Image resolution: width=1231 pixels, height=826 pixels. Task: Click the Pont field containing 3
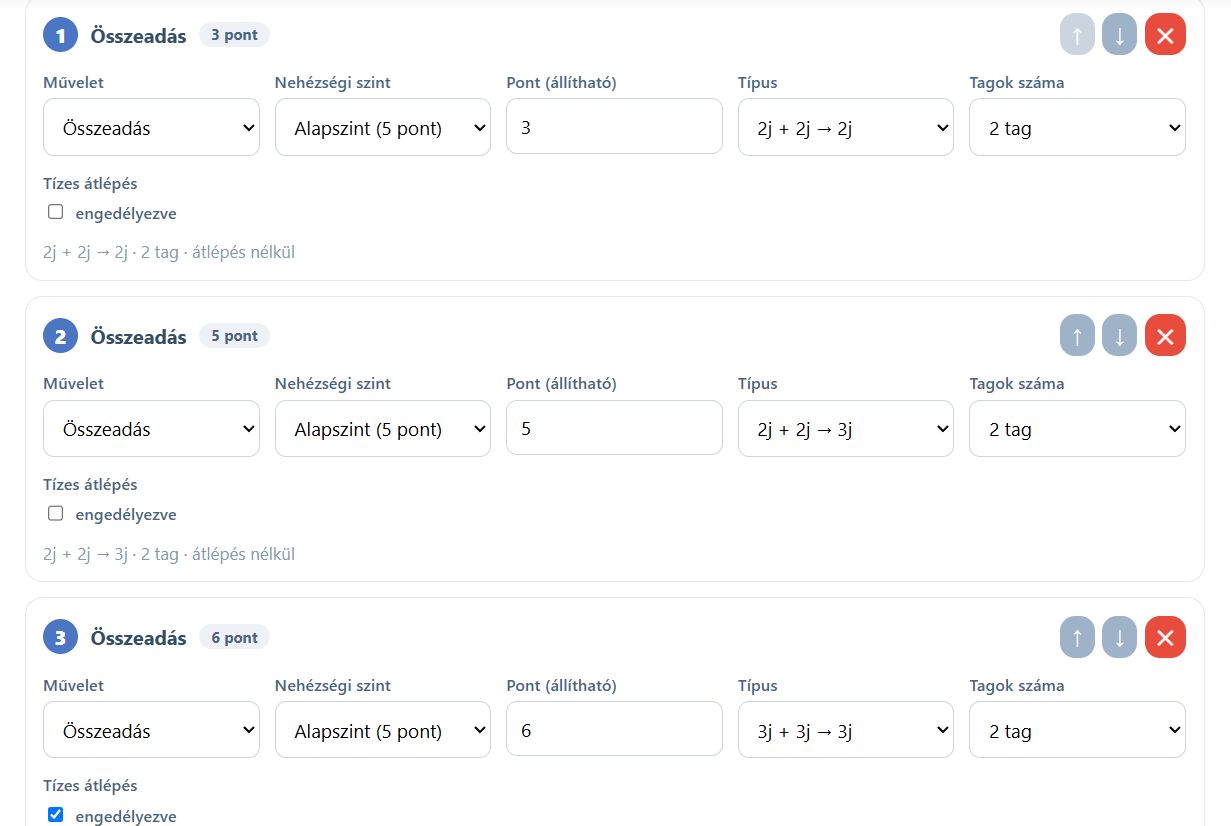(x=614, y=127)
